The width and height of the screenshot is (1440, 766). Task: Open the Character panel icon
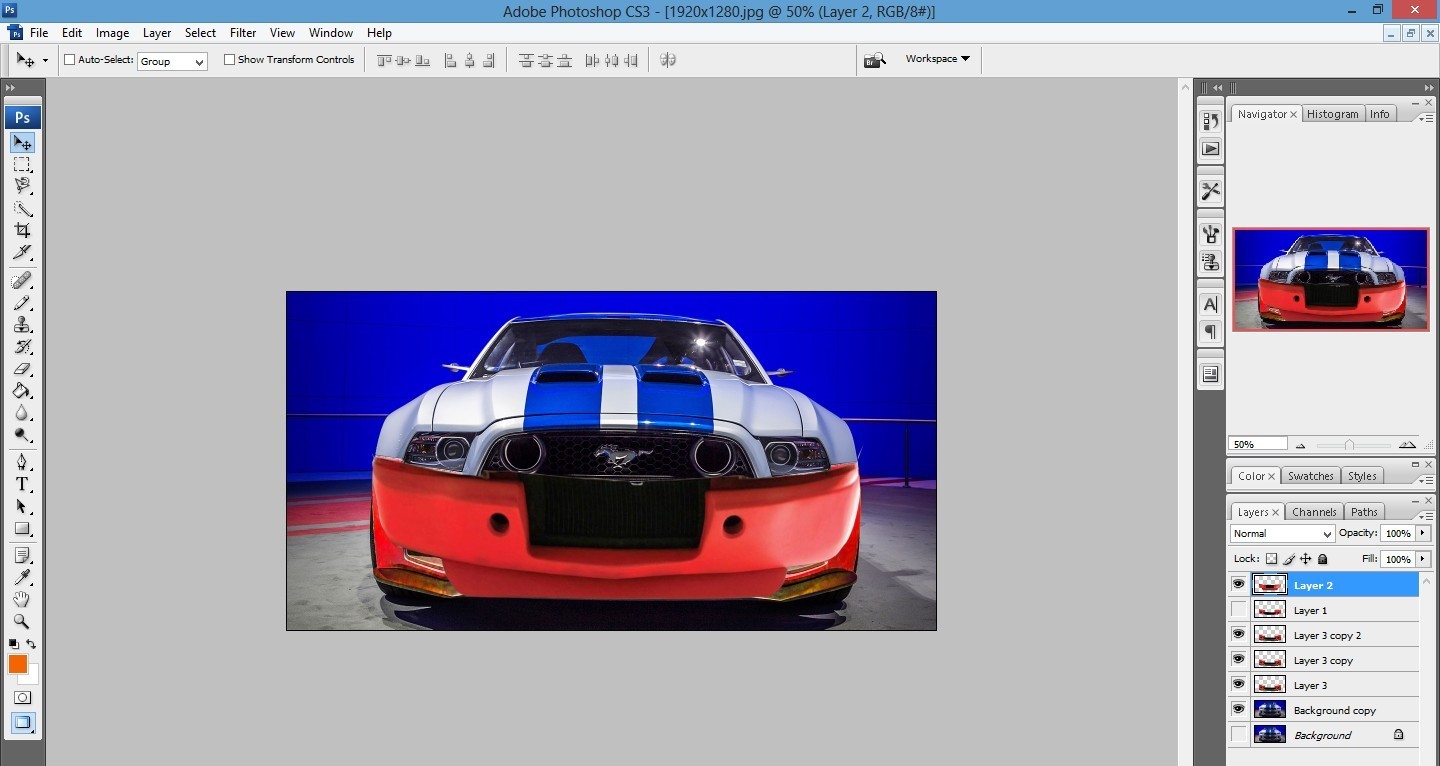pos(1210,304)
